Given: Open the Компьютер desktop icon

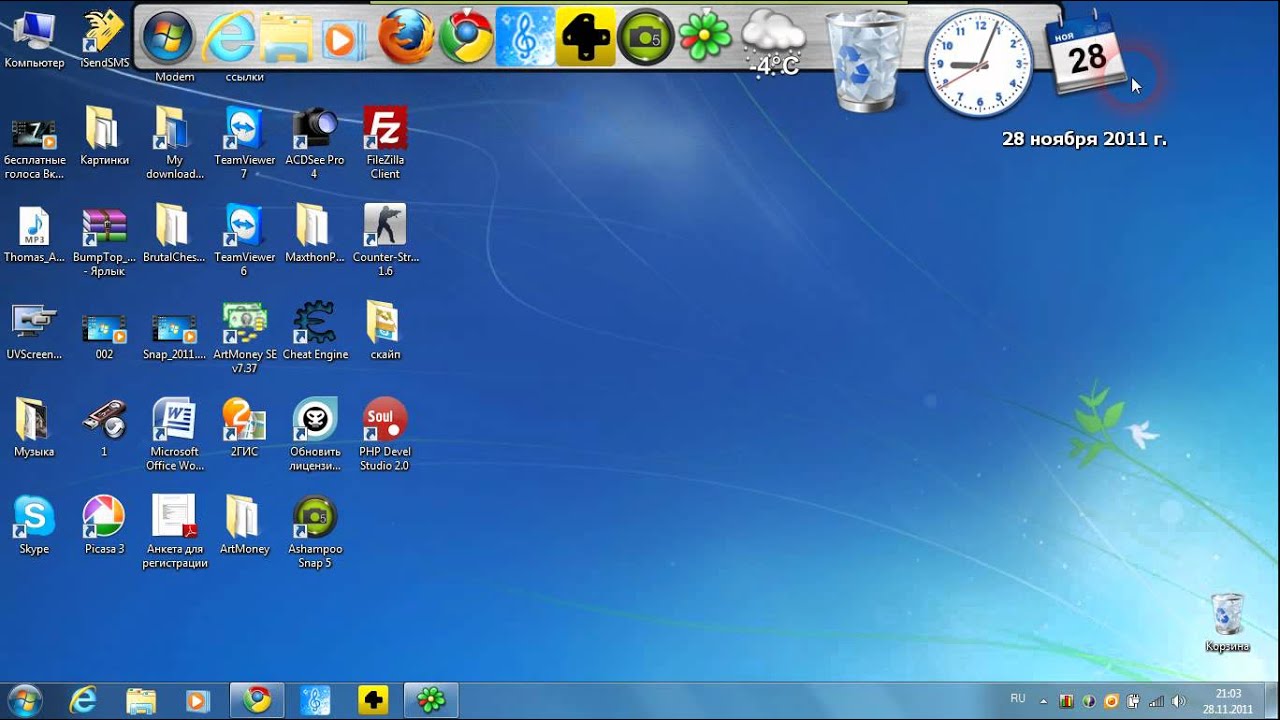Looking at the screenshot, I should 34,40.
